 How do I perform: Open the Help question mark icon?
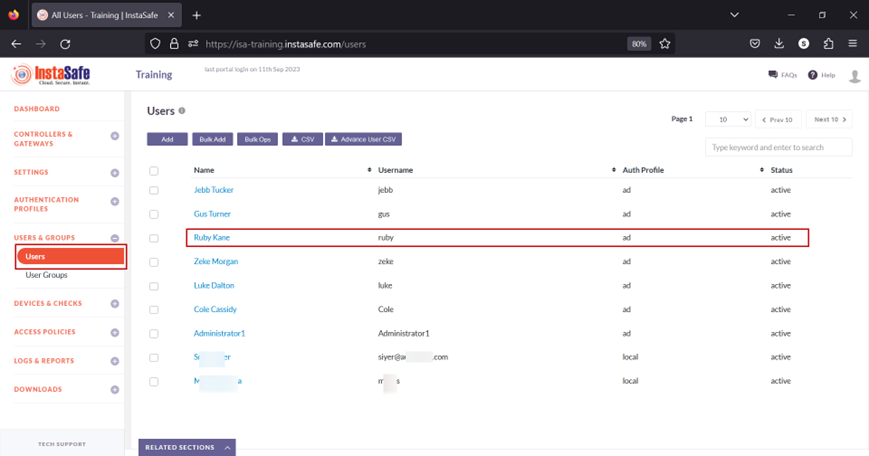pyautogui.click(x=813, y=75)
